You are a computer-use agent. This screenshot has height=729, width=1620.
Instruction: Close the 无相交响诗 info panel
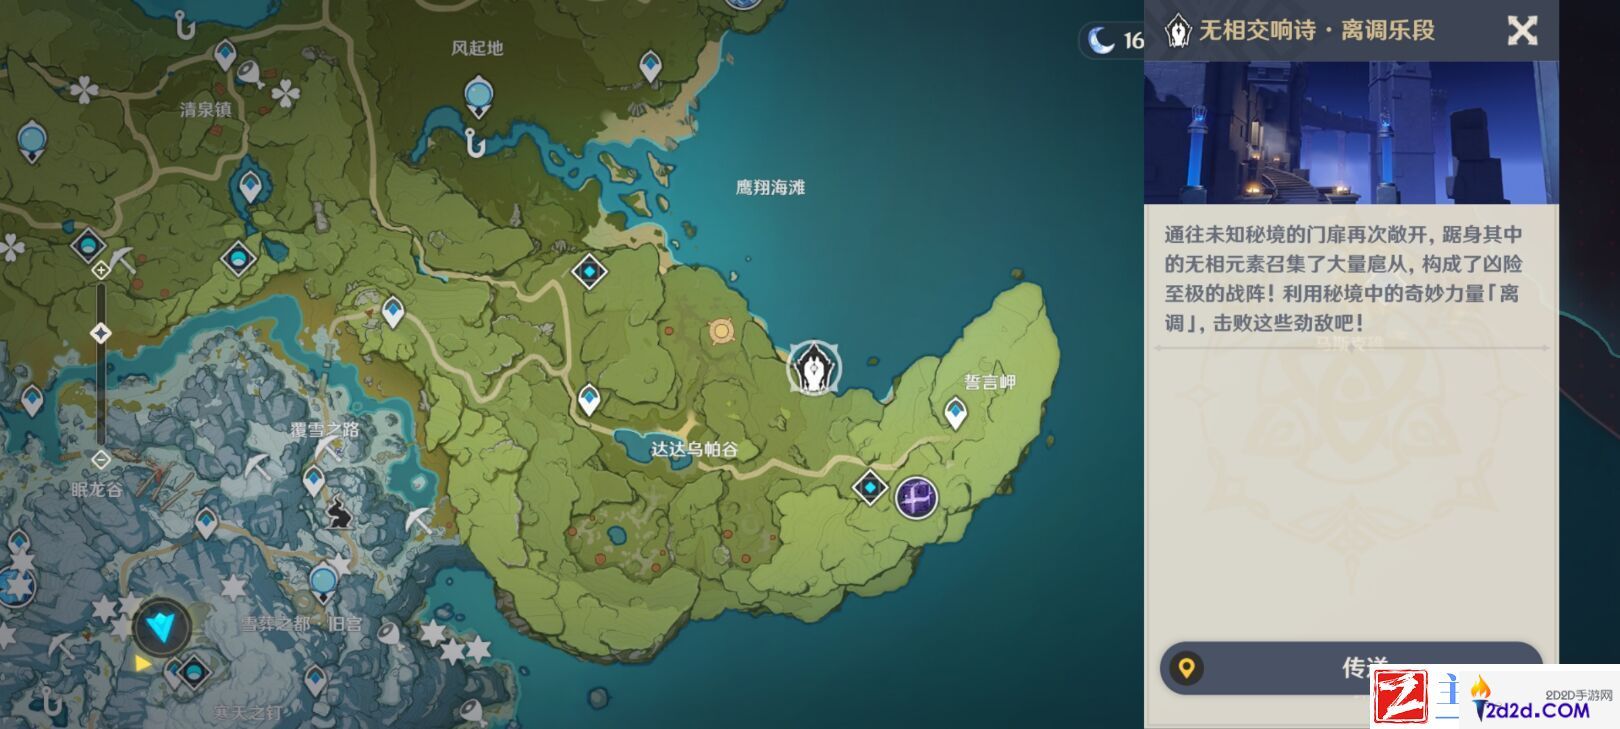1522,31
